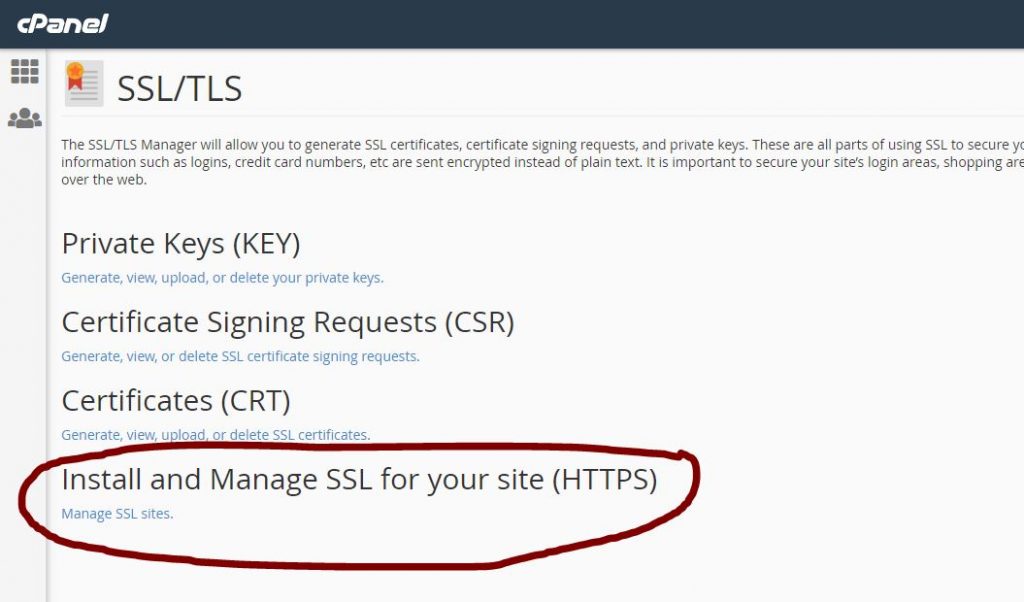Click the Install and Manage SSL heading
The width and height of the screenshot is (1024, 602).
click(x=359, y=479)
